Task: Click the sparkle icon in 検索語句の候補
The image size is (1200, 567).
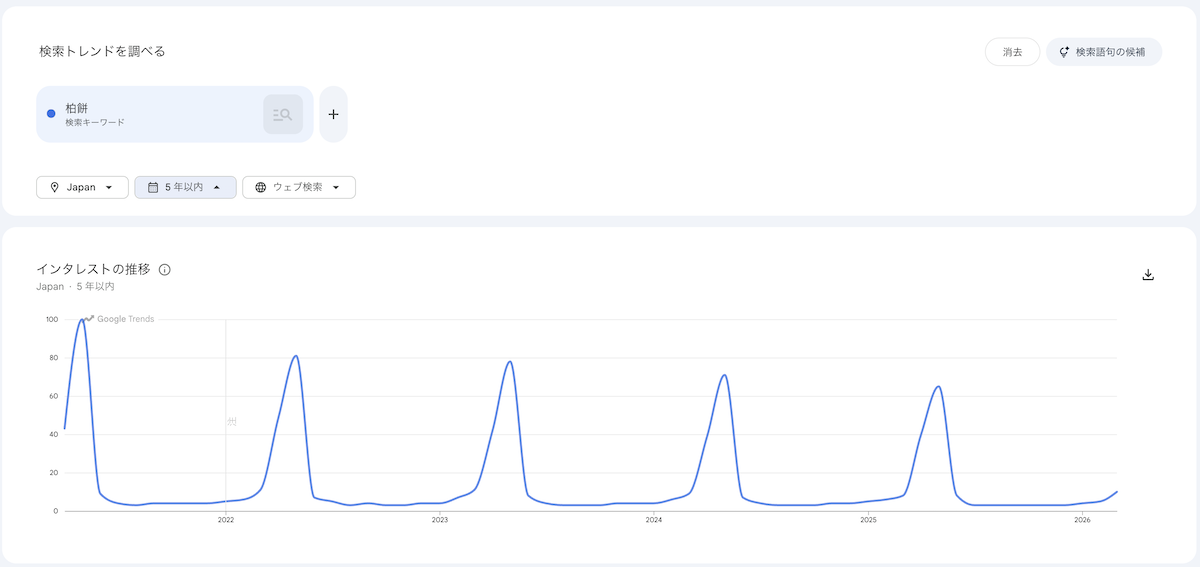Action: [x=1065, y=52]
